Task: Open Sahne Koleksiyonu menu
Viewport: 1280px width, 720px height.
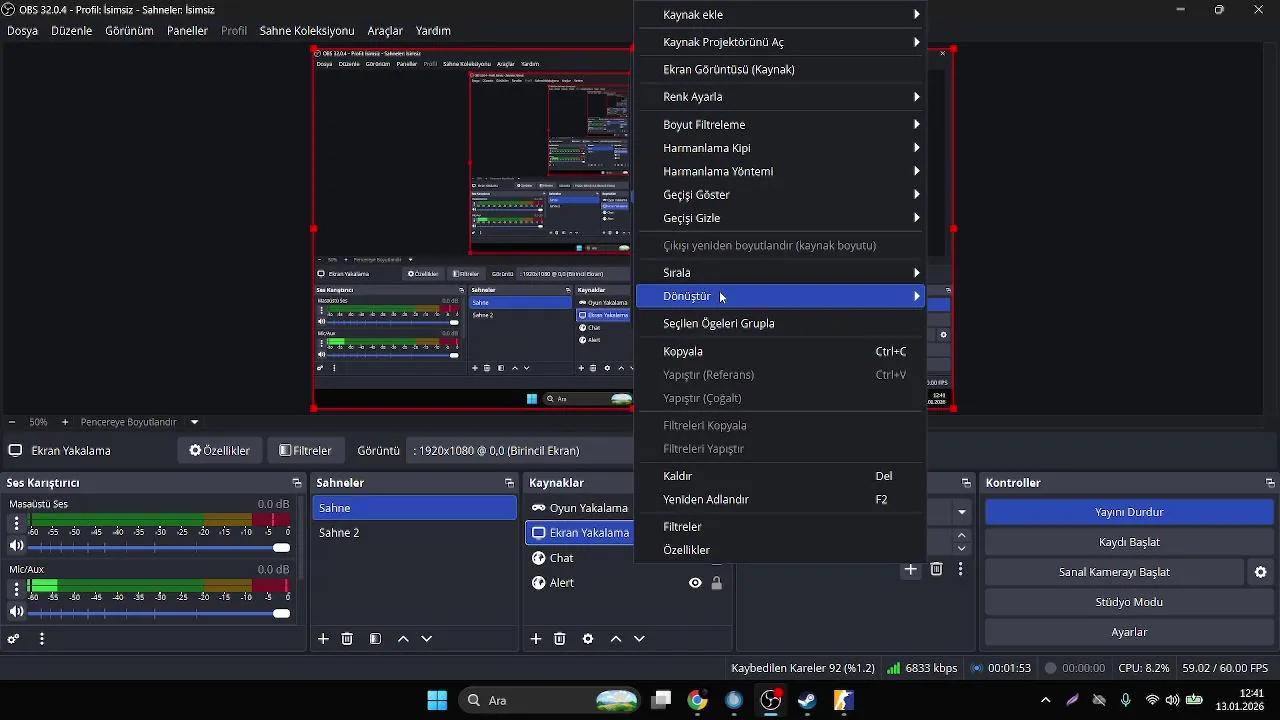Action: 307,31
